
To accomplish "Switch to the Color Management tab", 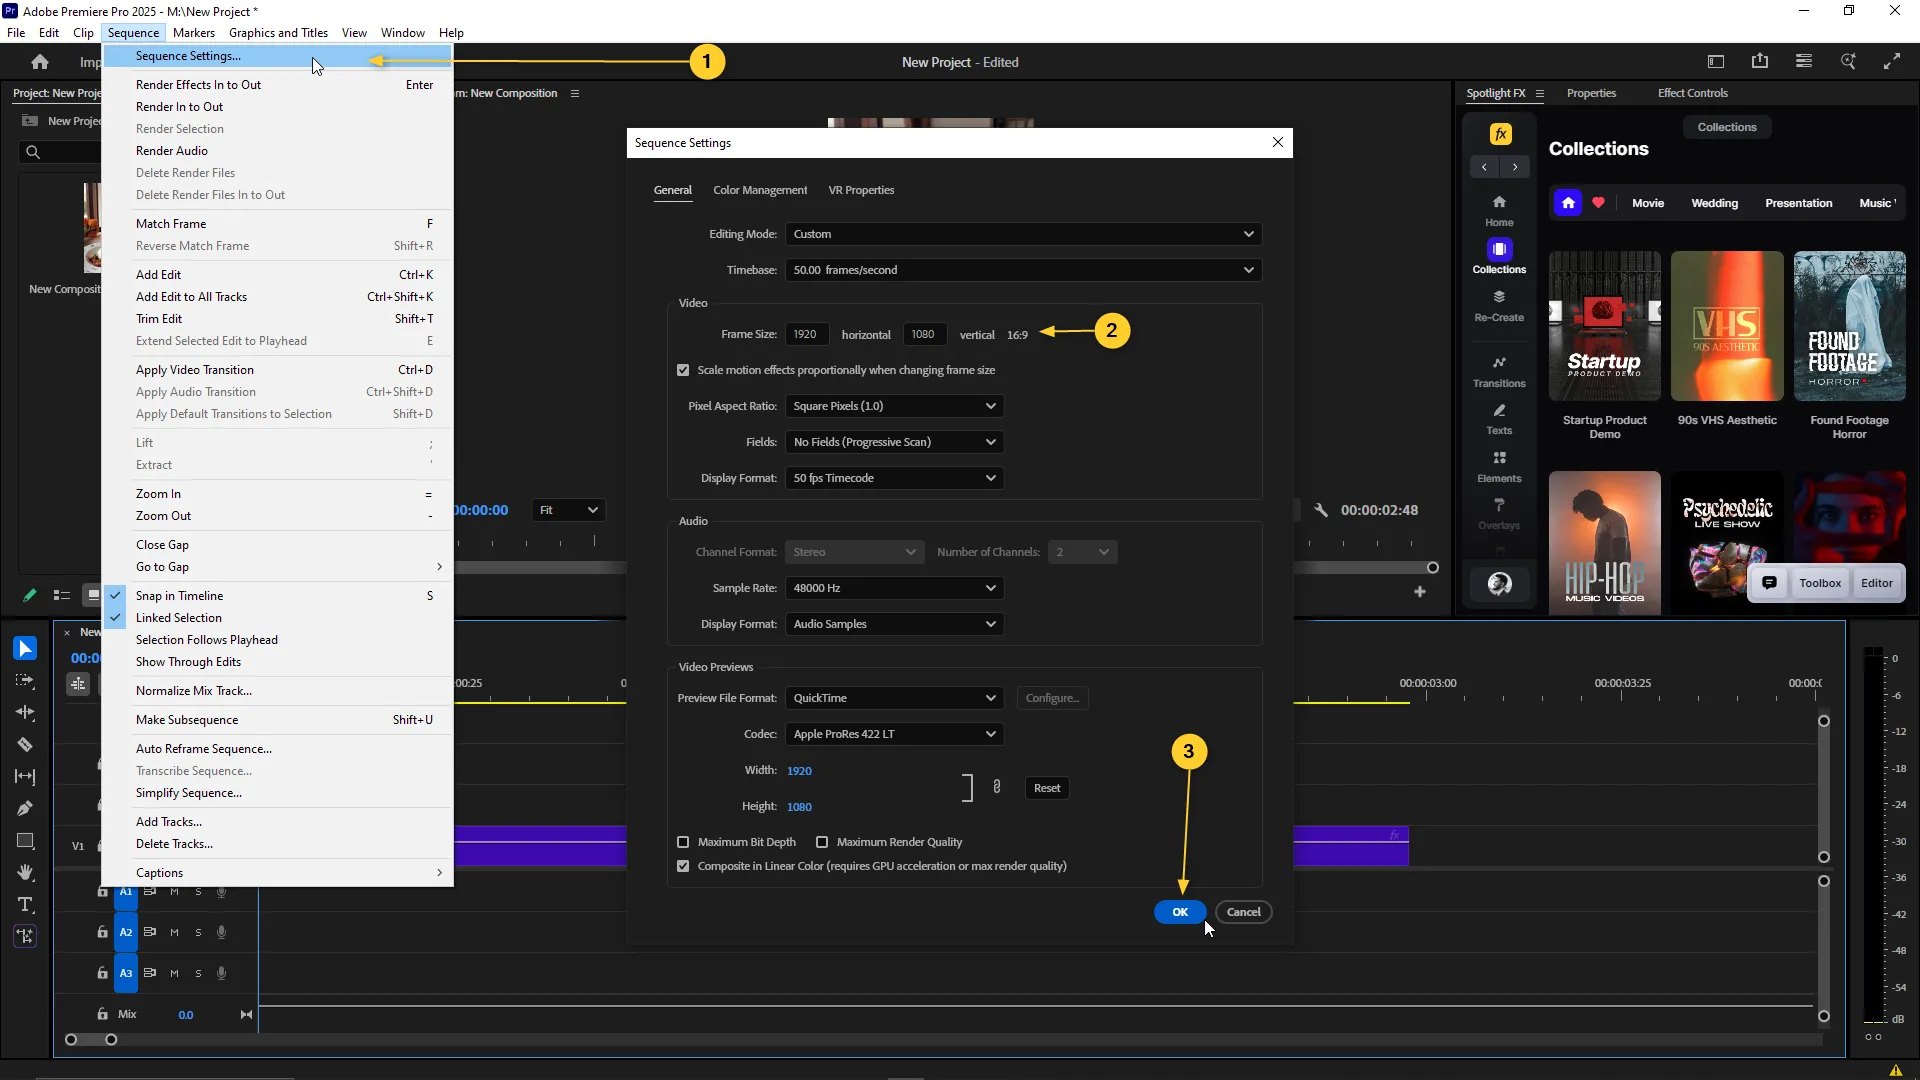I will pos(759,190).
